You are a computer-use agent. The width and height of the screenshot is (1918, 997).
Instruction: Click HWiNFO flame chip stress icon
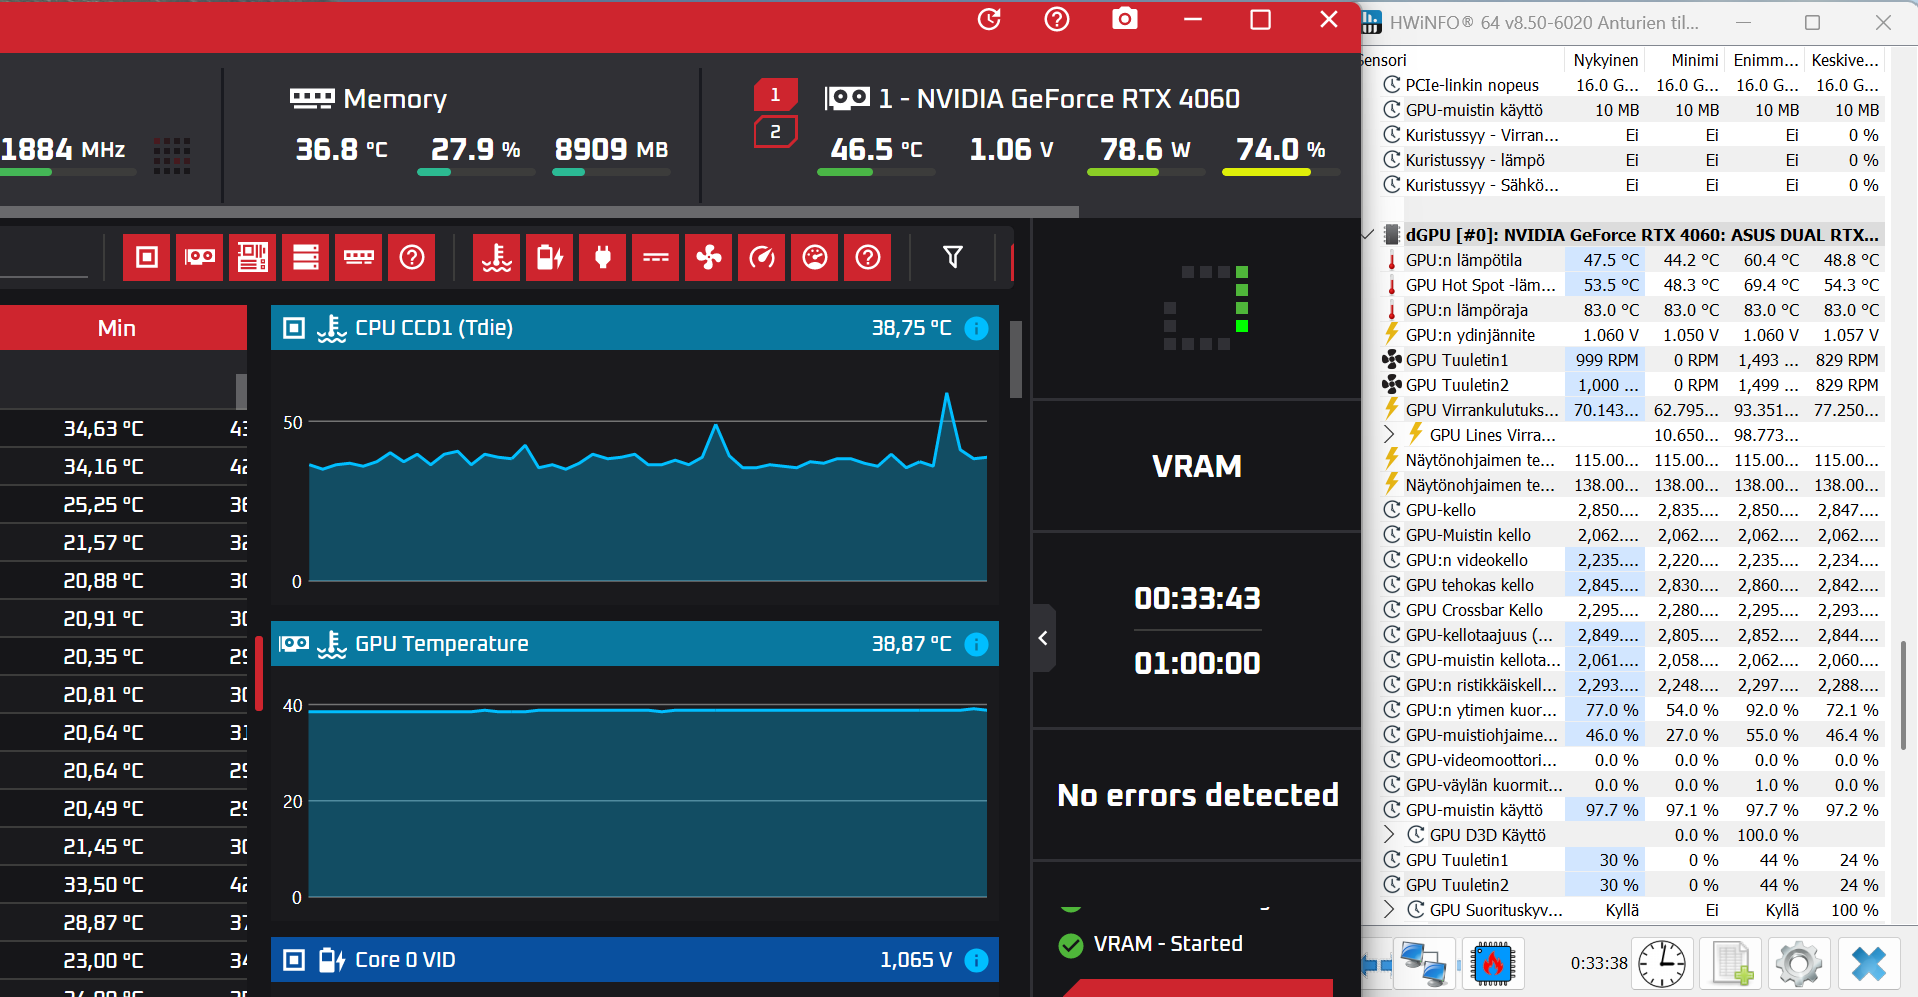tap(1492, 964)
